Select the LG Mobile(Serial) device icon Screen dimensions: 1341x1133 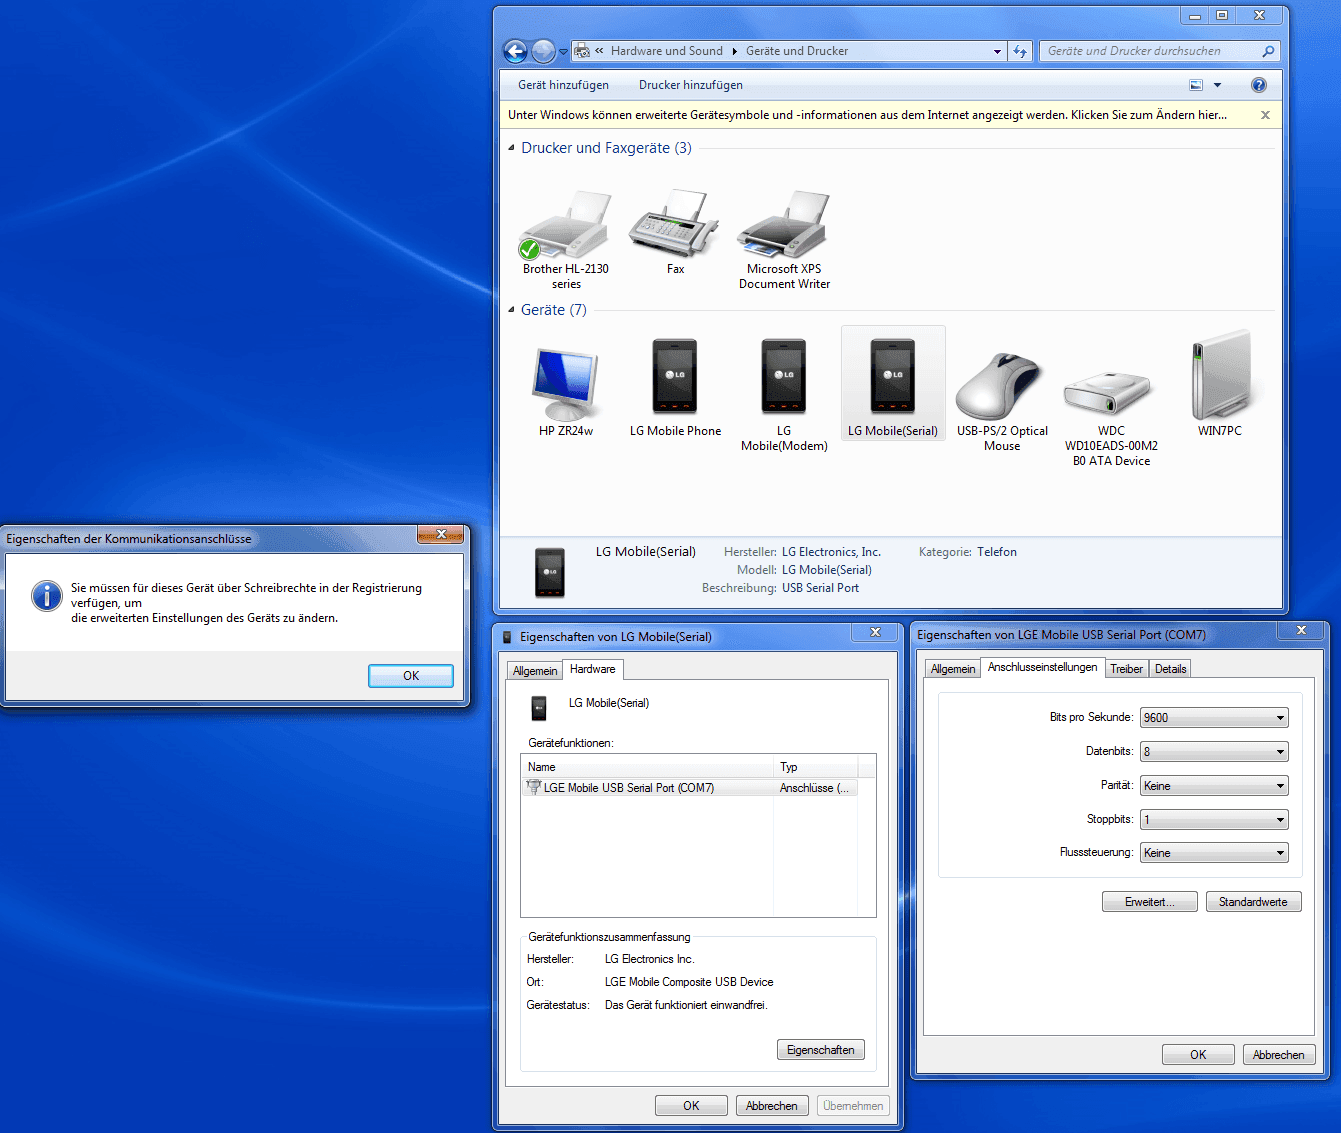pos(893,385)
